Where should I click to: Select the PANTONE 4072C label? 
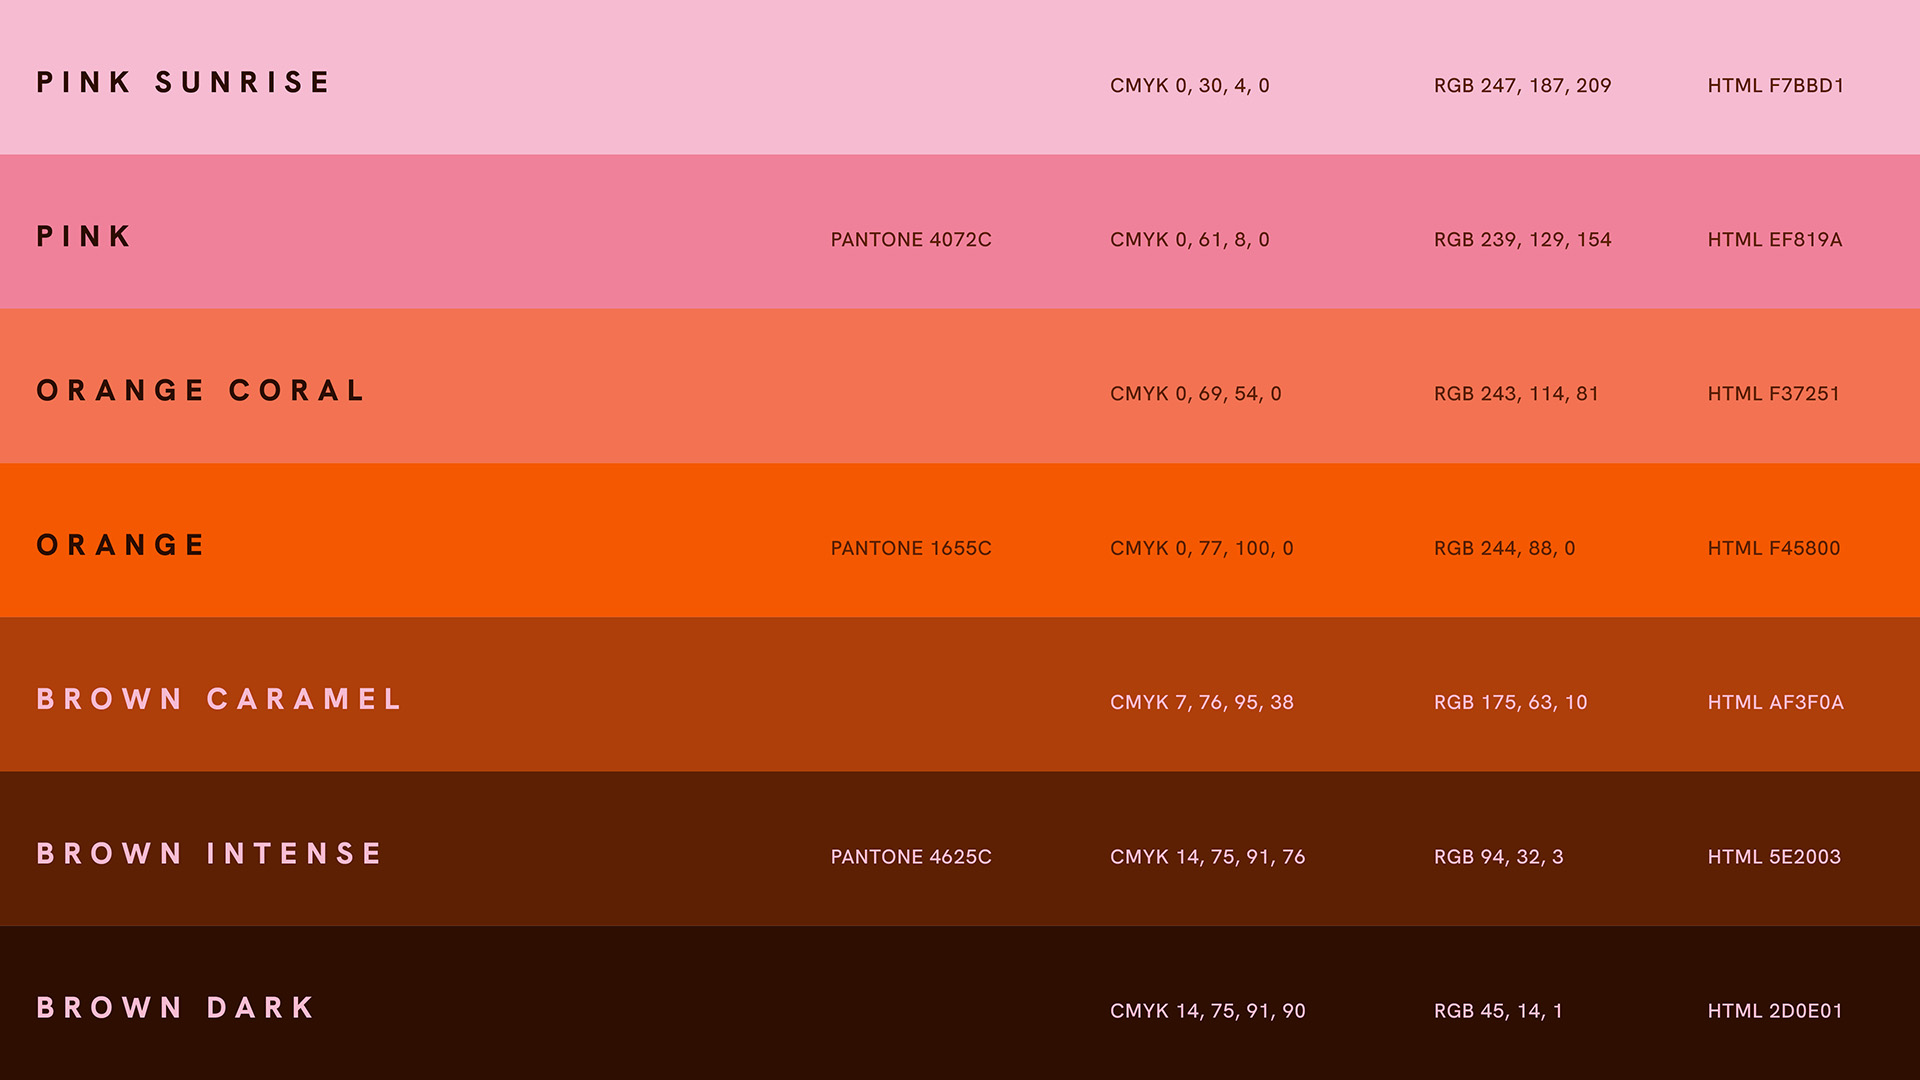(910, 240)
